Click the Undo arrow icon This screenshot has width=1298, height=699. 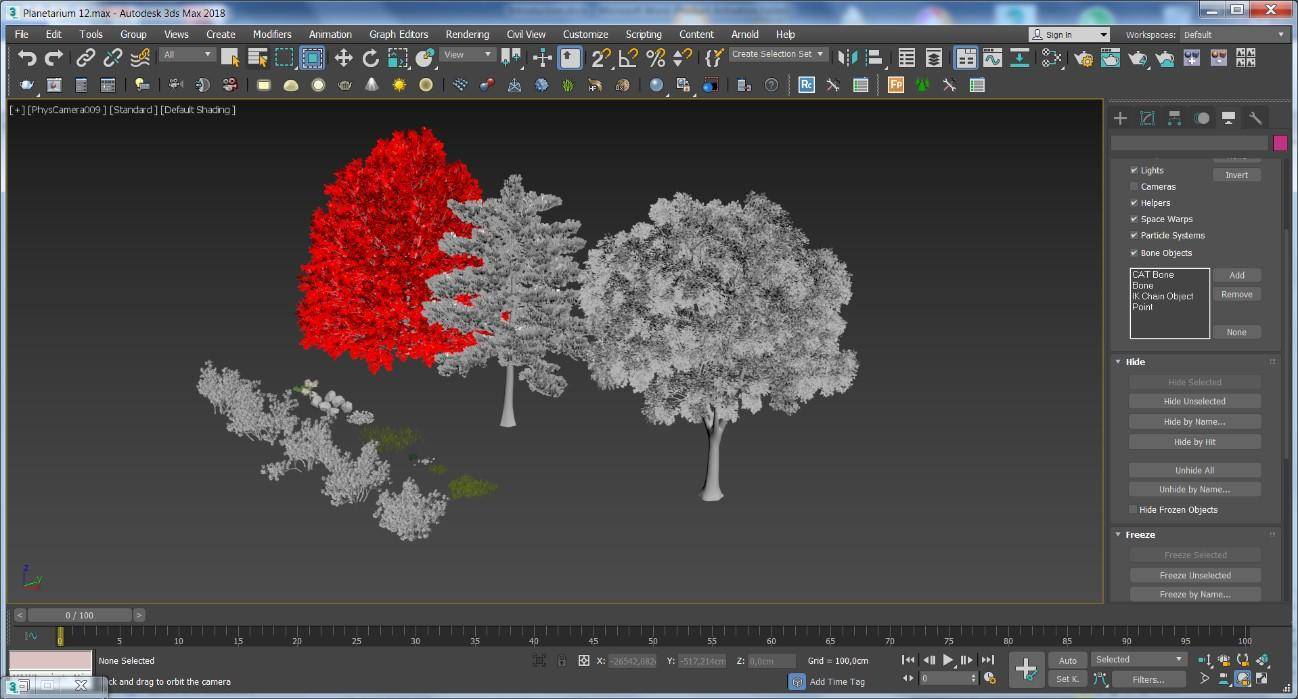click(27, 58)
